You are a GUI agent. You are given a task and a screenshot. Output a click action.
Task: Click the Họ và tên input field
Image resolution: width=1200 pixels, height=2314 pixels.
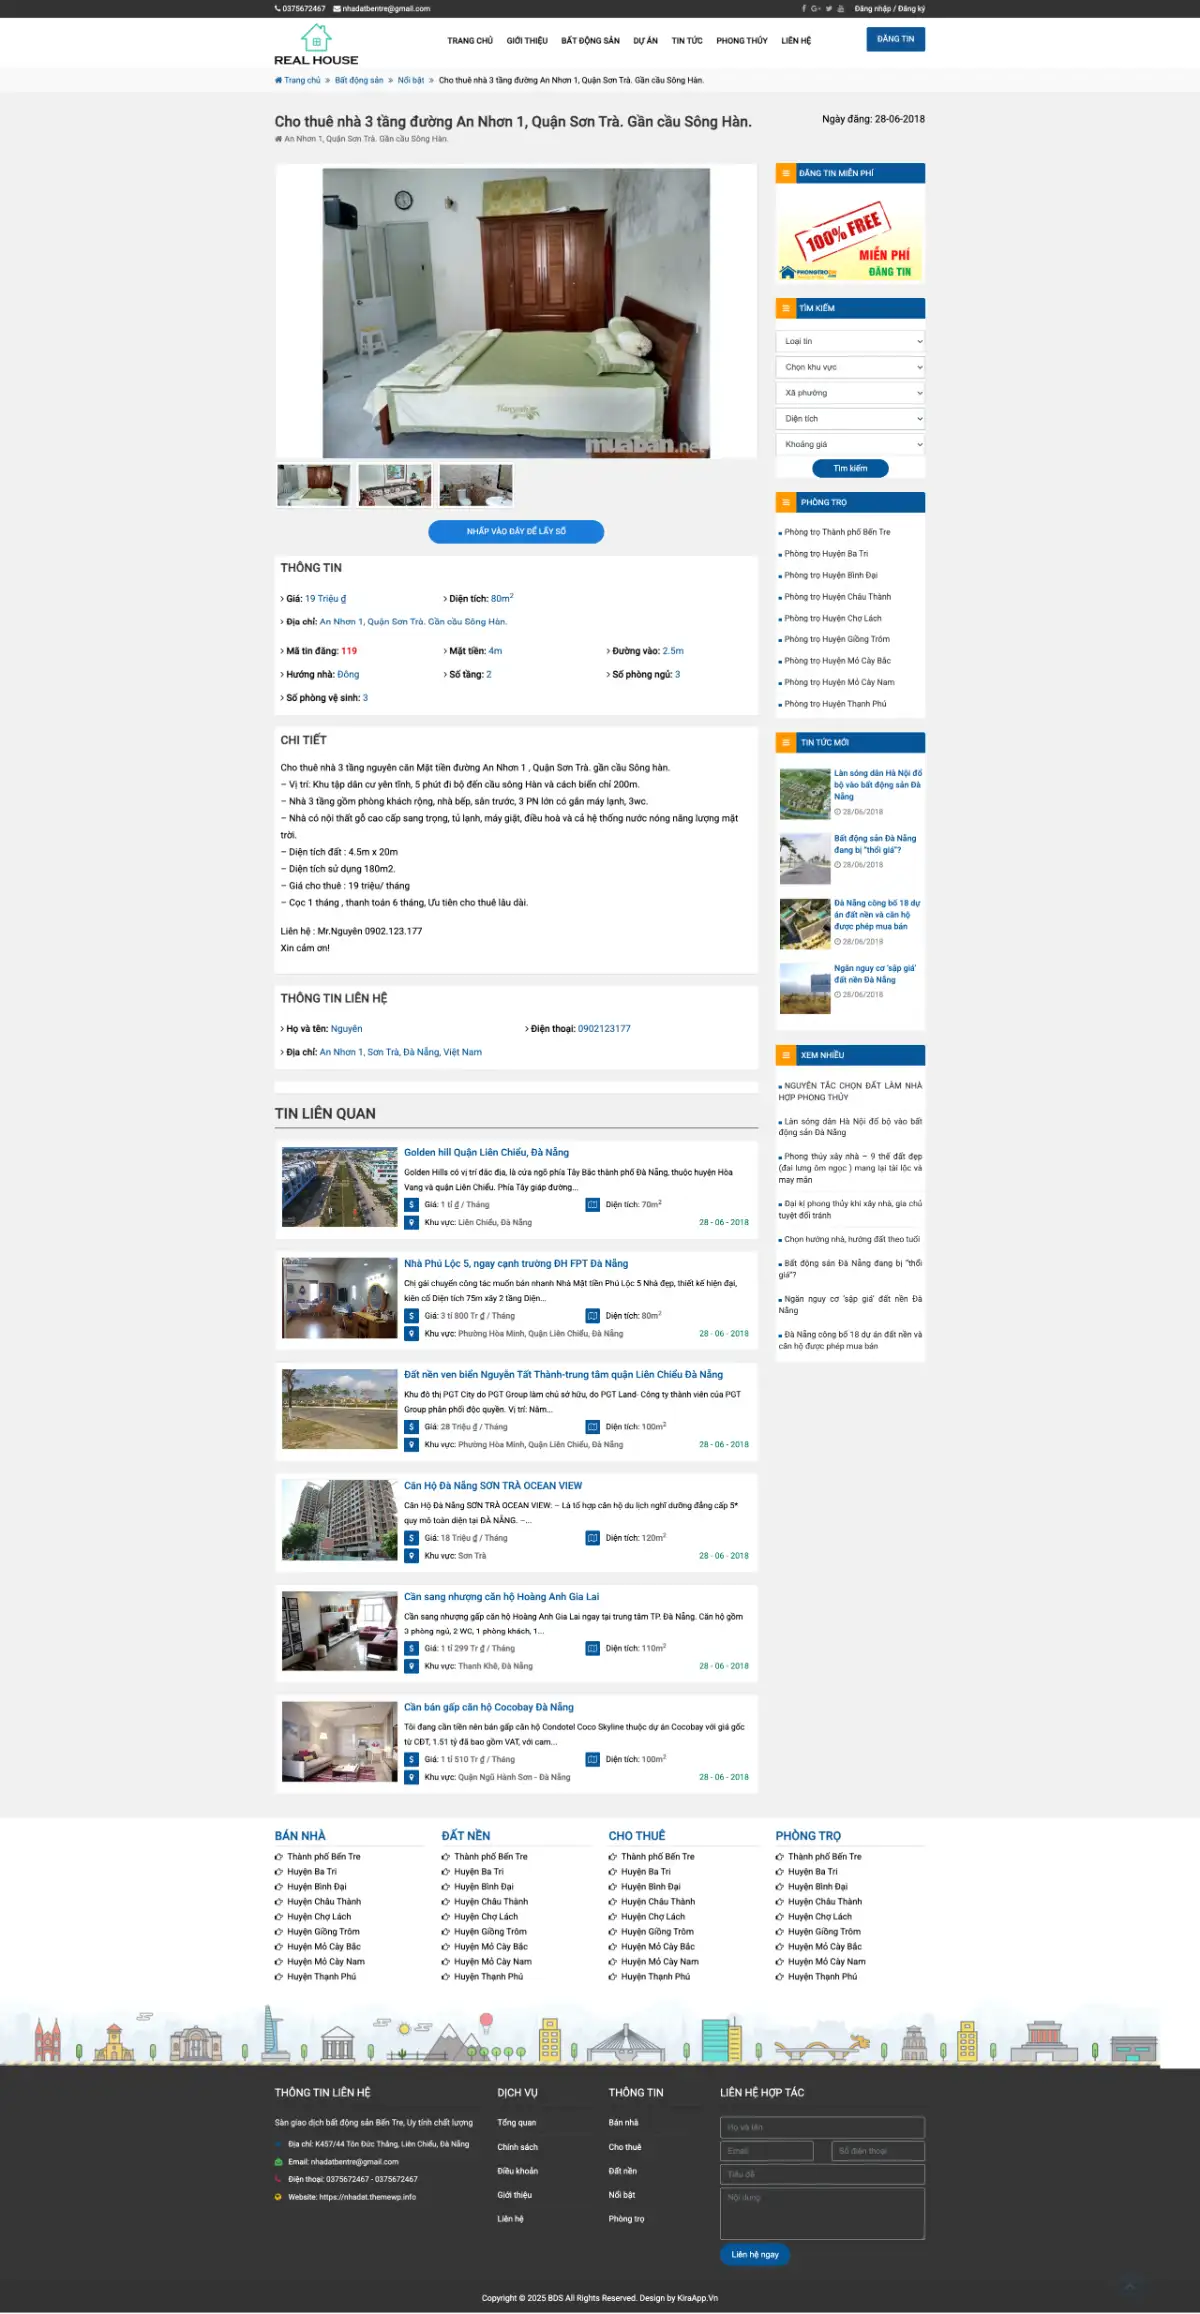click(821, 2127)
